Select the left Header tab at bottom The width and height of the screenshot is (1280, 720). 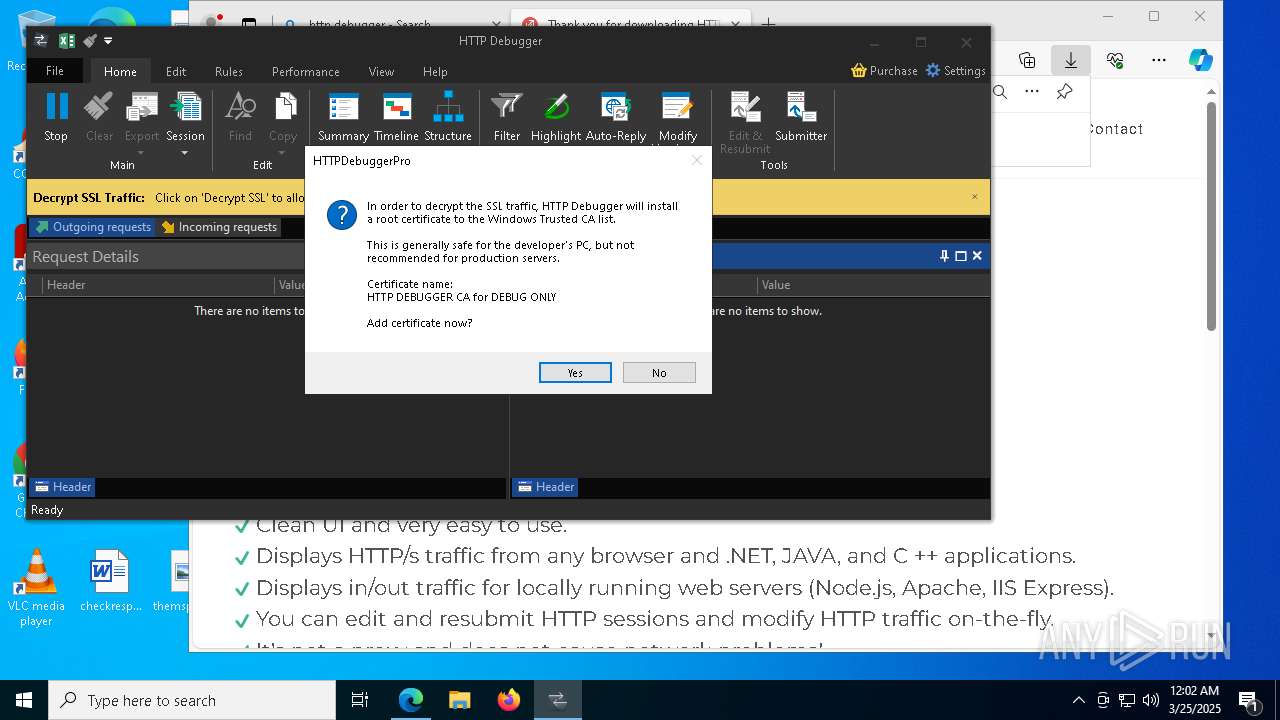pos(62,487)
